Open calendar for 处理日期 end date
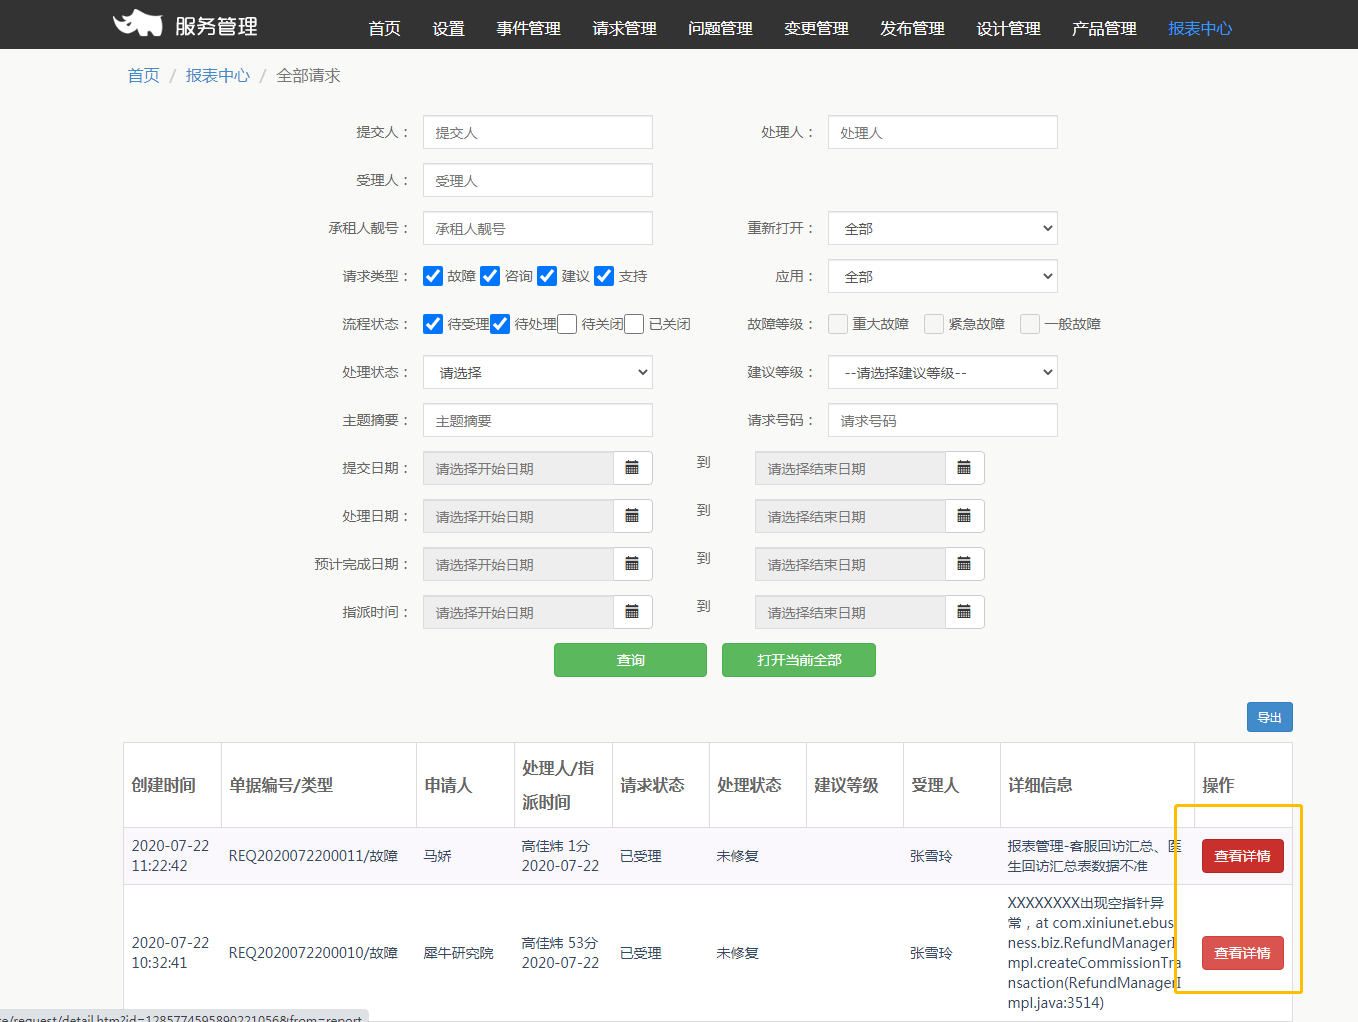 964,516
